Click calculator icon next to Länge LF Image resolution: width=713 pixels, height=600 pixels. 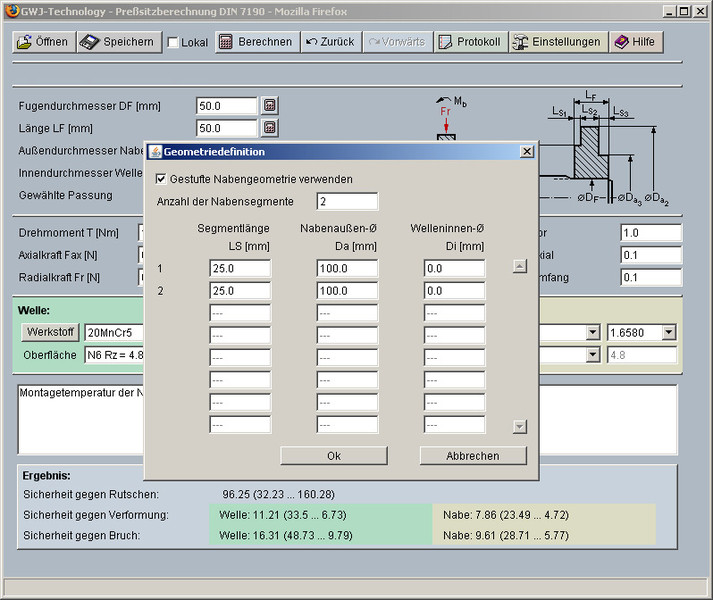(269, 128)
